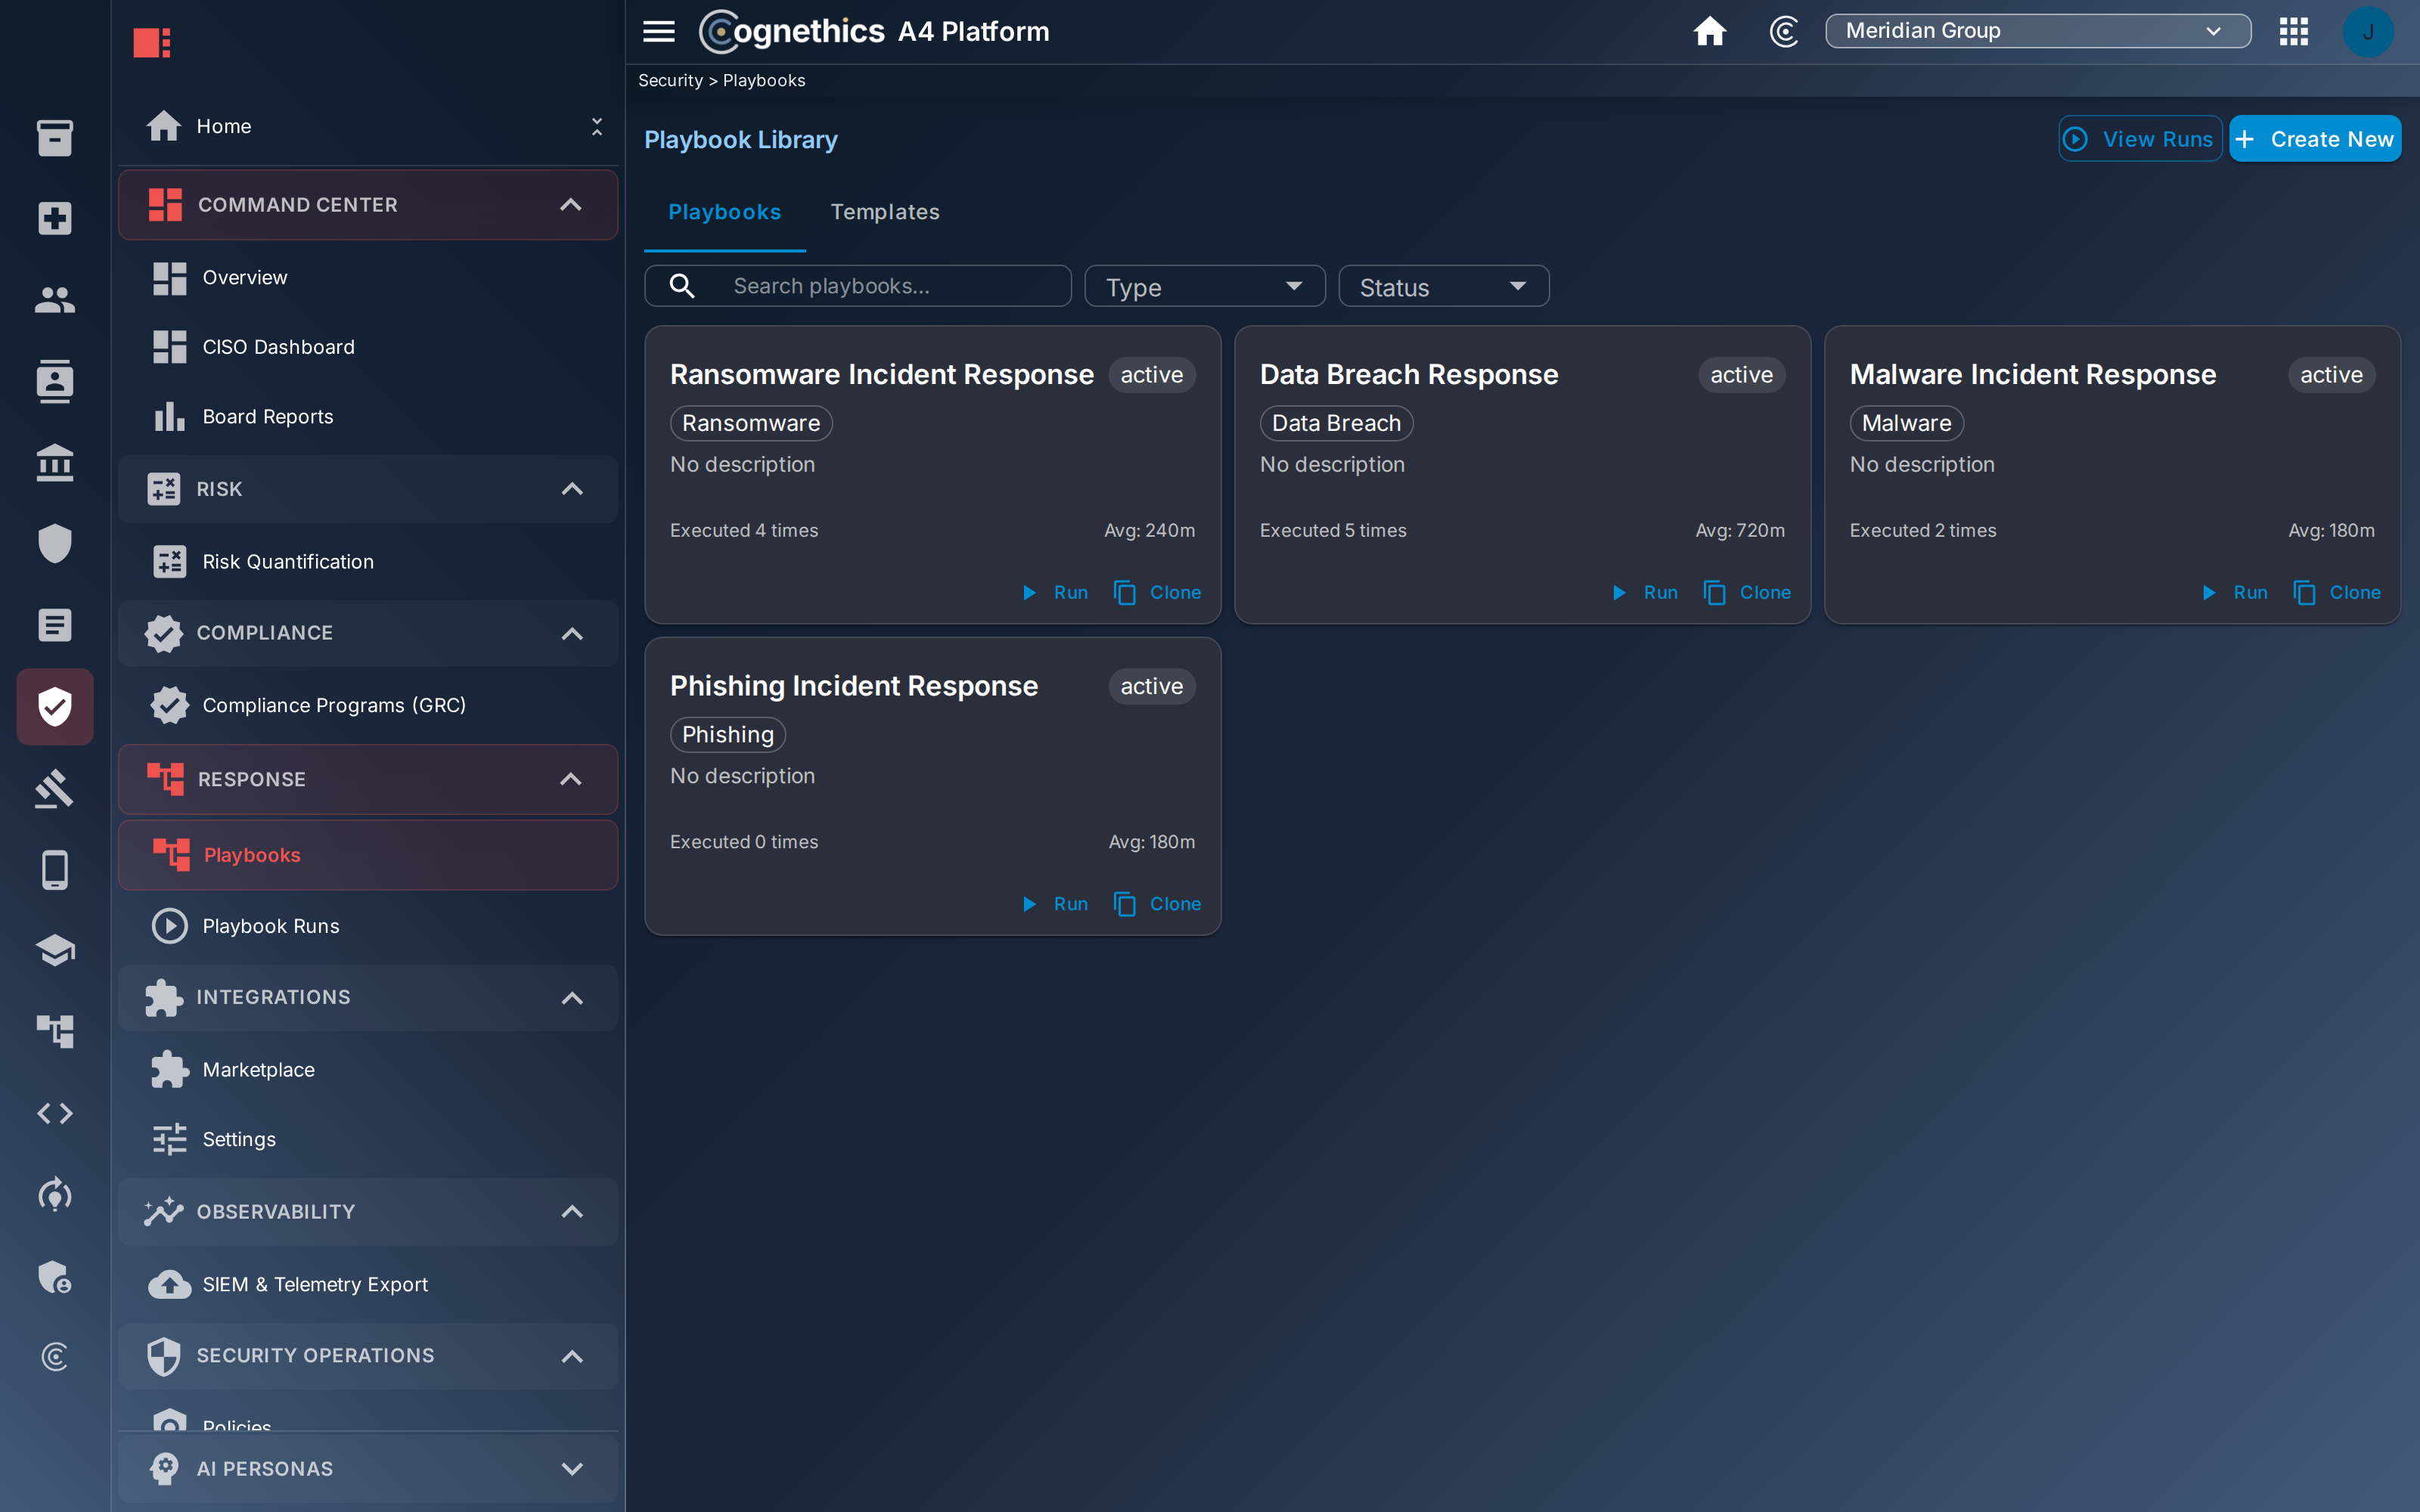Viewport: 2420px width, 1512px height.
Task: Open the user avatar J
Action: coord(2368,31)
